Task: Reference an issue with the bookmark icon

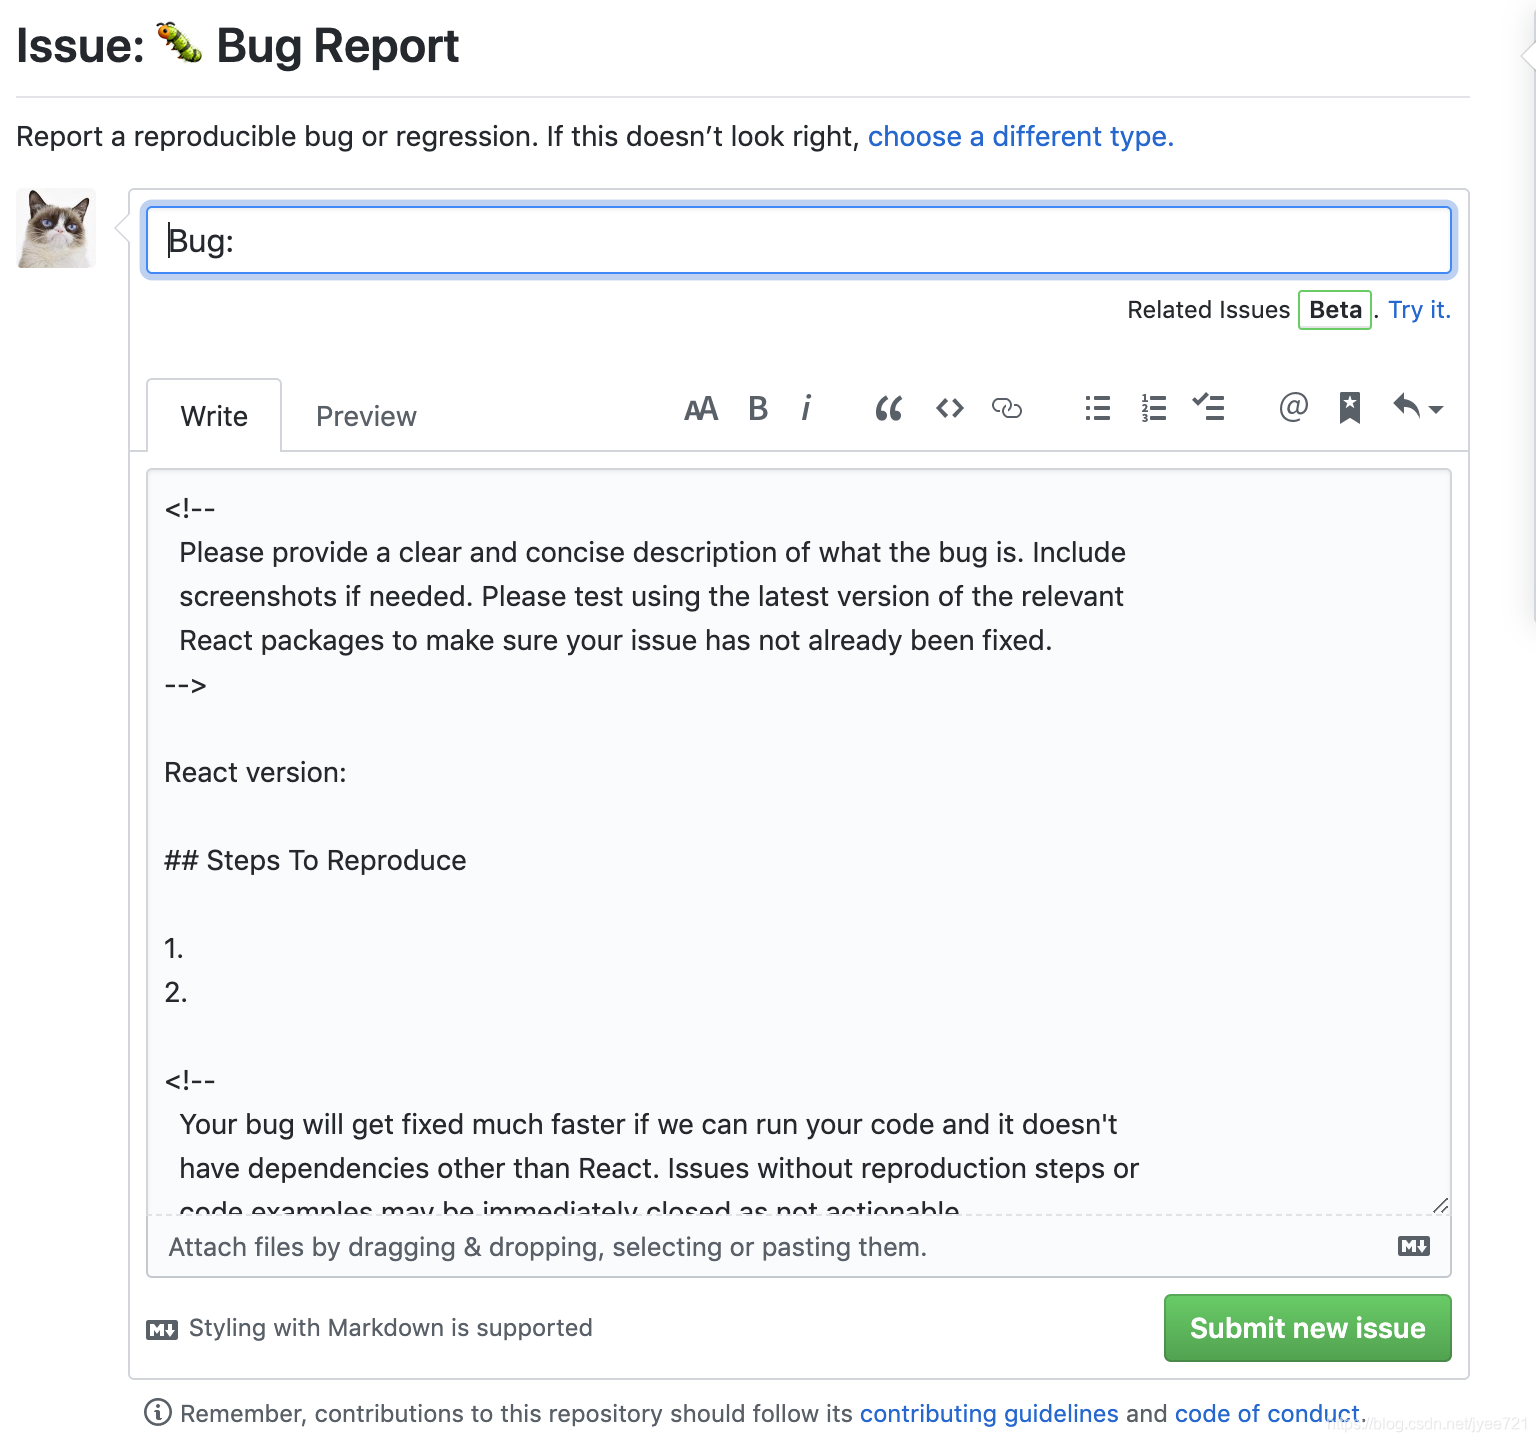Action: click(x=1350, y=408)
